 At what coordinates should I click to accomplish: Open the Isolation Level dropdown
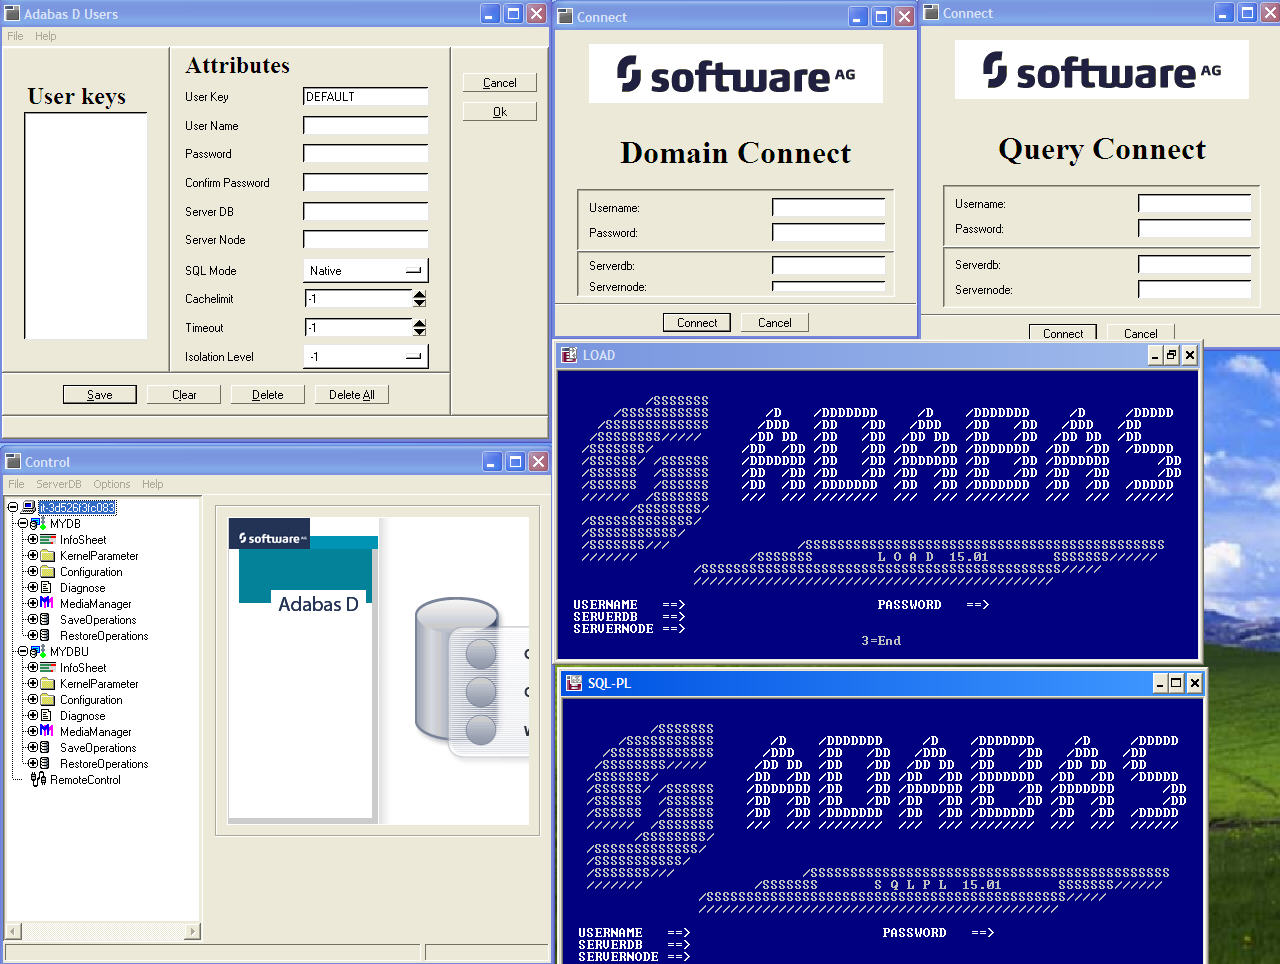(414, 357)
